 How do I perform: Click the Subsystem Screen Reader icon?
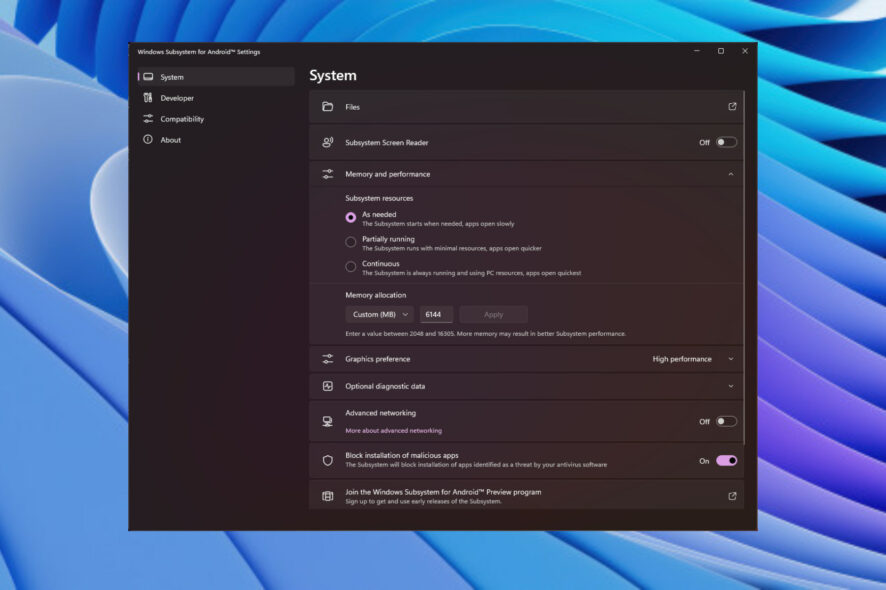click(x=328, y=142)
